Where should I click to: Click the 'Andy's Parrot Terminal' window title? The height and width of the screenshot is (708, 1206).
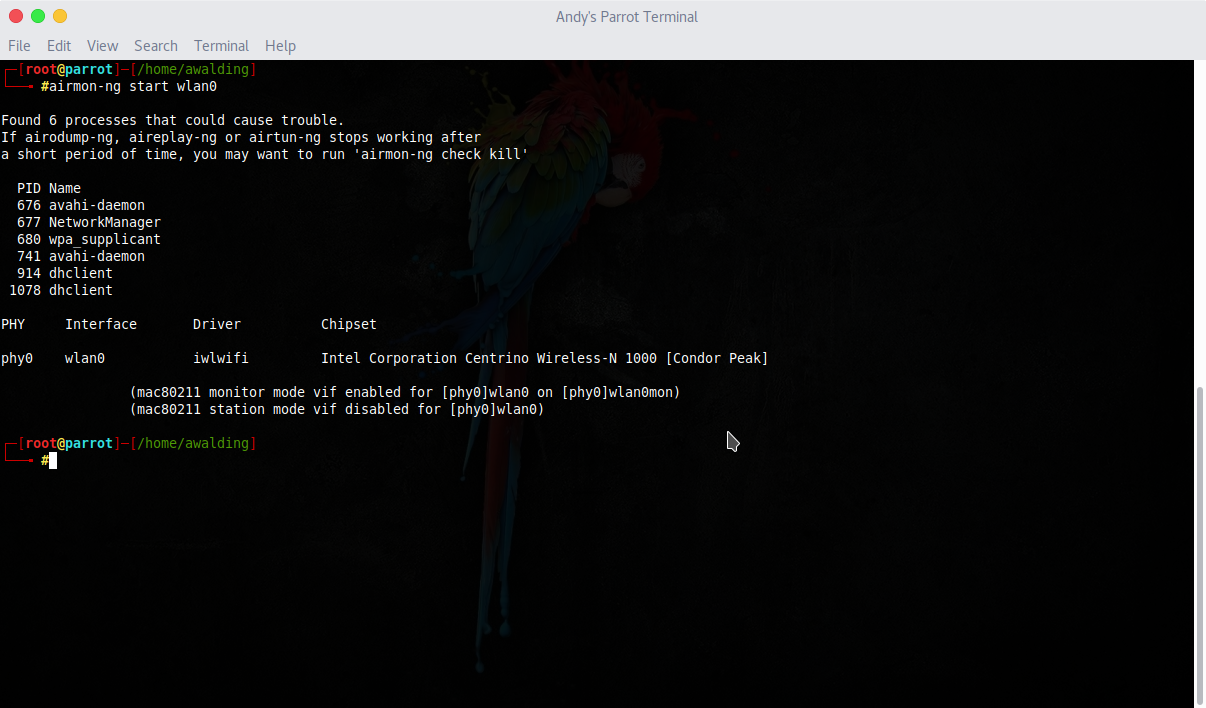(627, 17)
